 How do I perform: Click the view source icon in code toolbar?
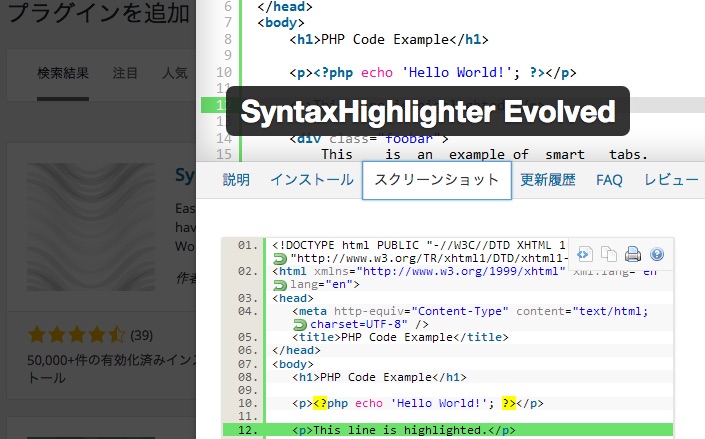click(584, 254)
